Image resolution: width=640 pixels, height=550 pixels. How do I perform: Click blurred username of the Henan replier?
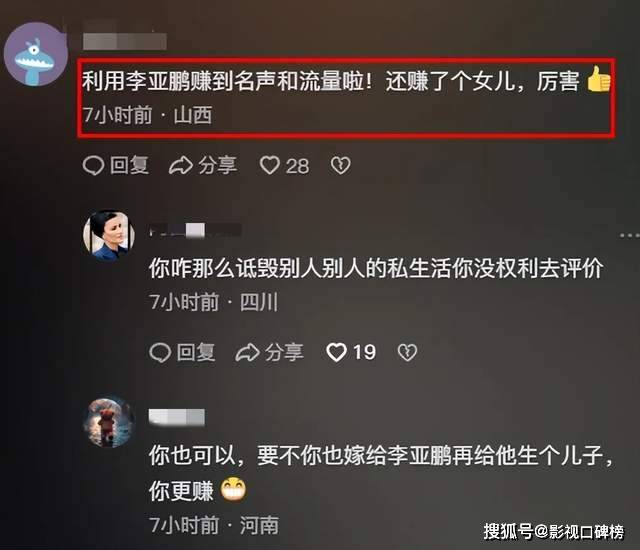tap(177, 417)
